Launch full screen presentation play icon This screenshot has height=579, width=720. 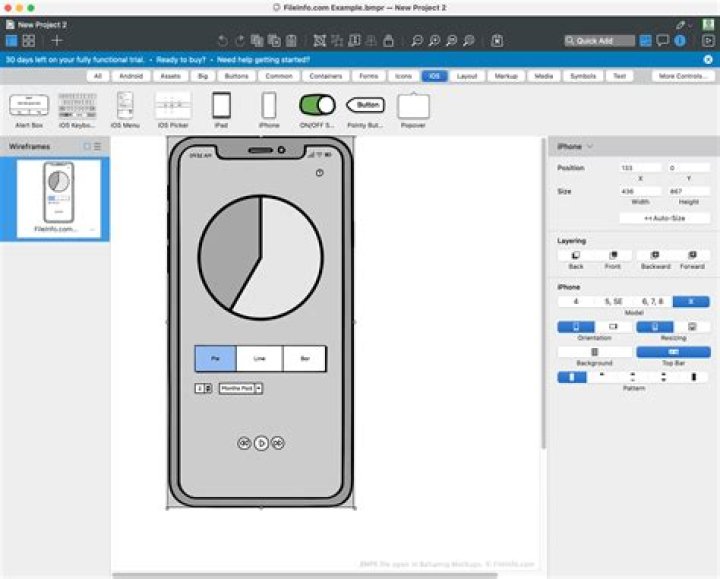(x=707, y=41)
